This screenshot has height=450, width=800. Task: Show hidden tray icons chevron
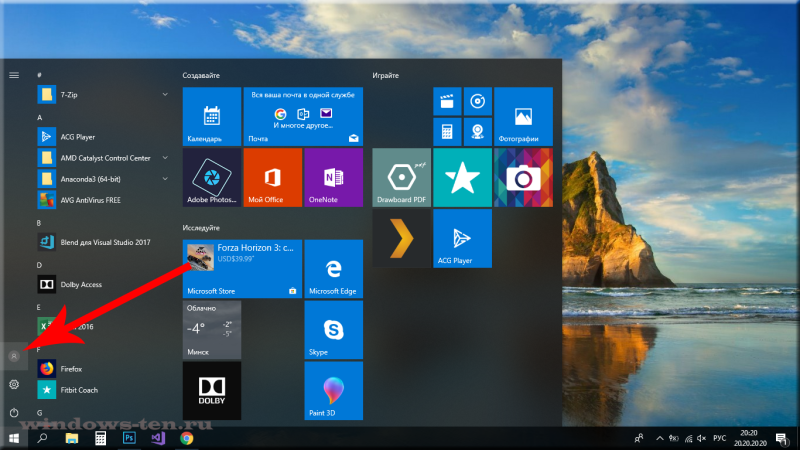point(659,438)
